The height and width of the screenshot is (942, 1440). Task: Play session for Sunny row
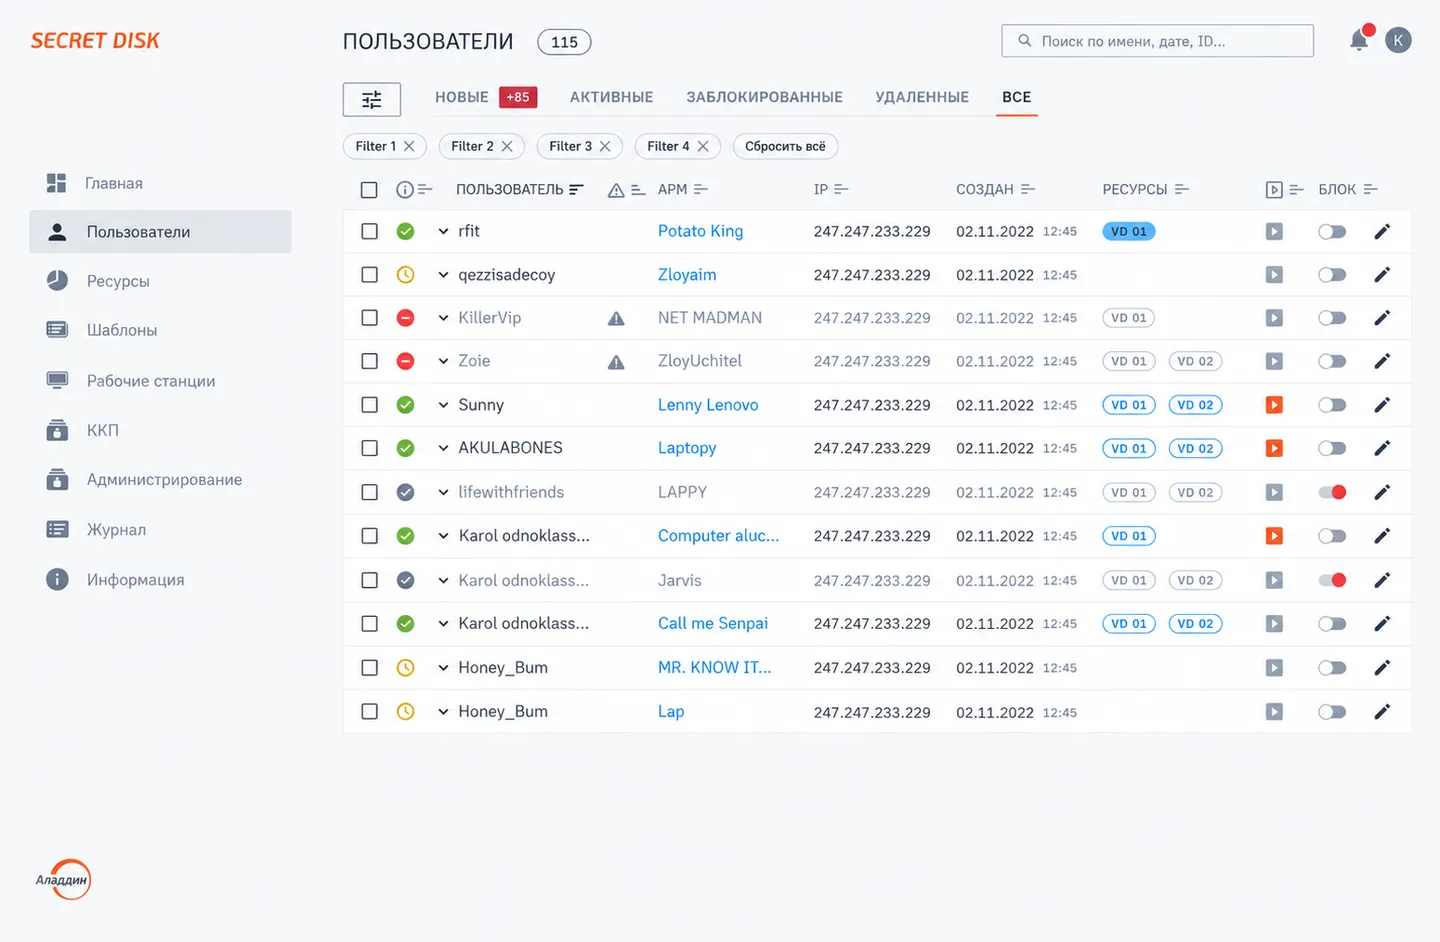pyautogui.click(x=1274, y=405)
